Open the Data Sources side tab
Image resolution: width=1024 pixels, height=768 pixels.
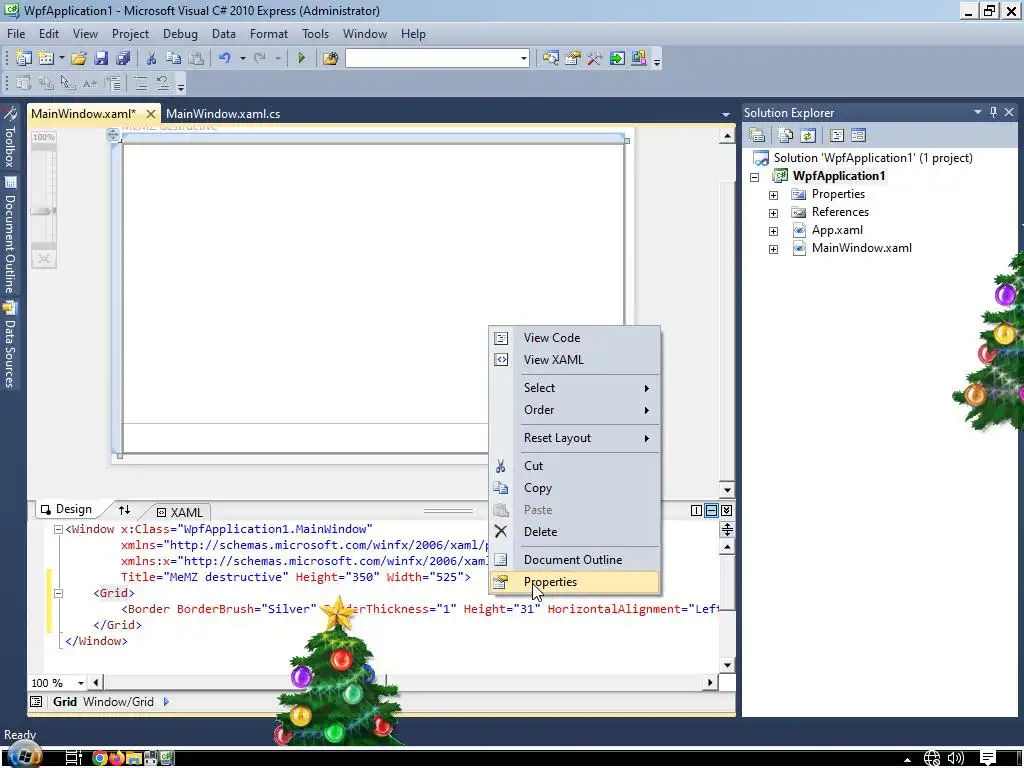tap(10, 345)
